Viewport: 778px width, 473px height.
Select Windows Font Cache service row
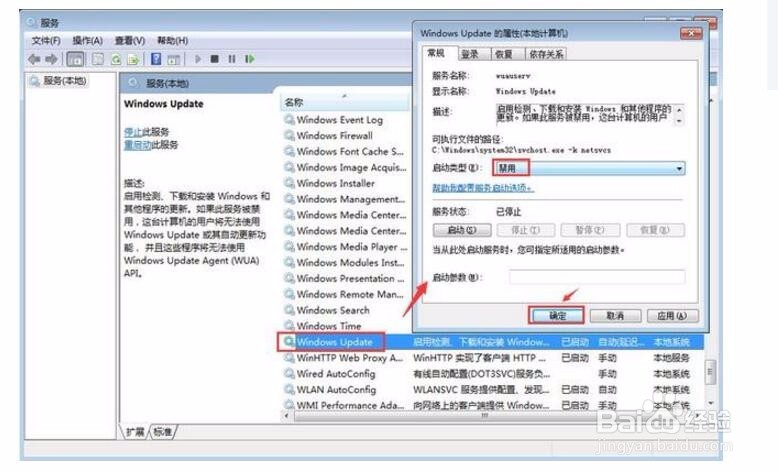point(350,151)
